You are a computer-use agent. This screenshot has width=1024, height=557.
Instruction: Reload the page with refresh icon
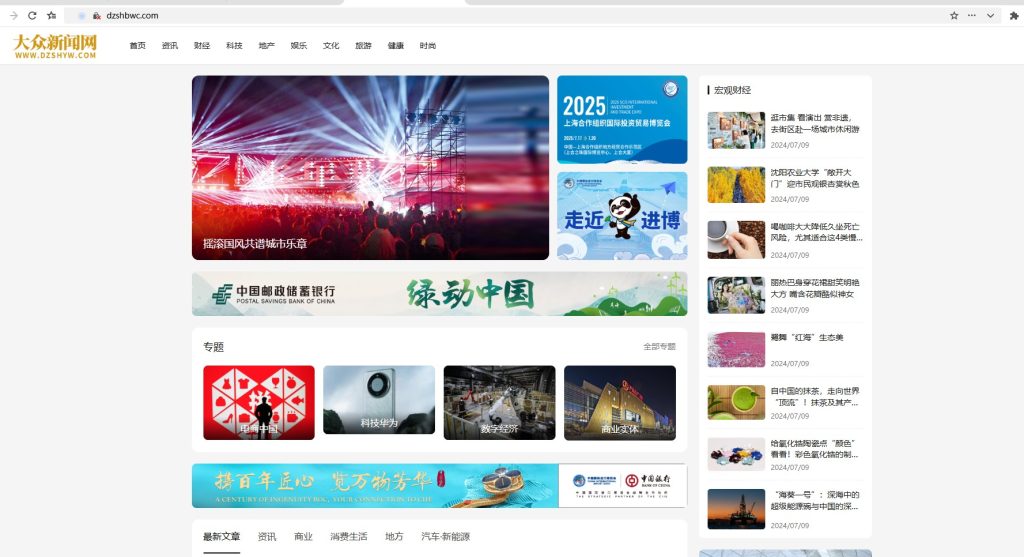click(x=32, y=15)
